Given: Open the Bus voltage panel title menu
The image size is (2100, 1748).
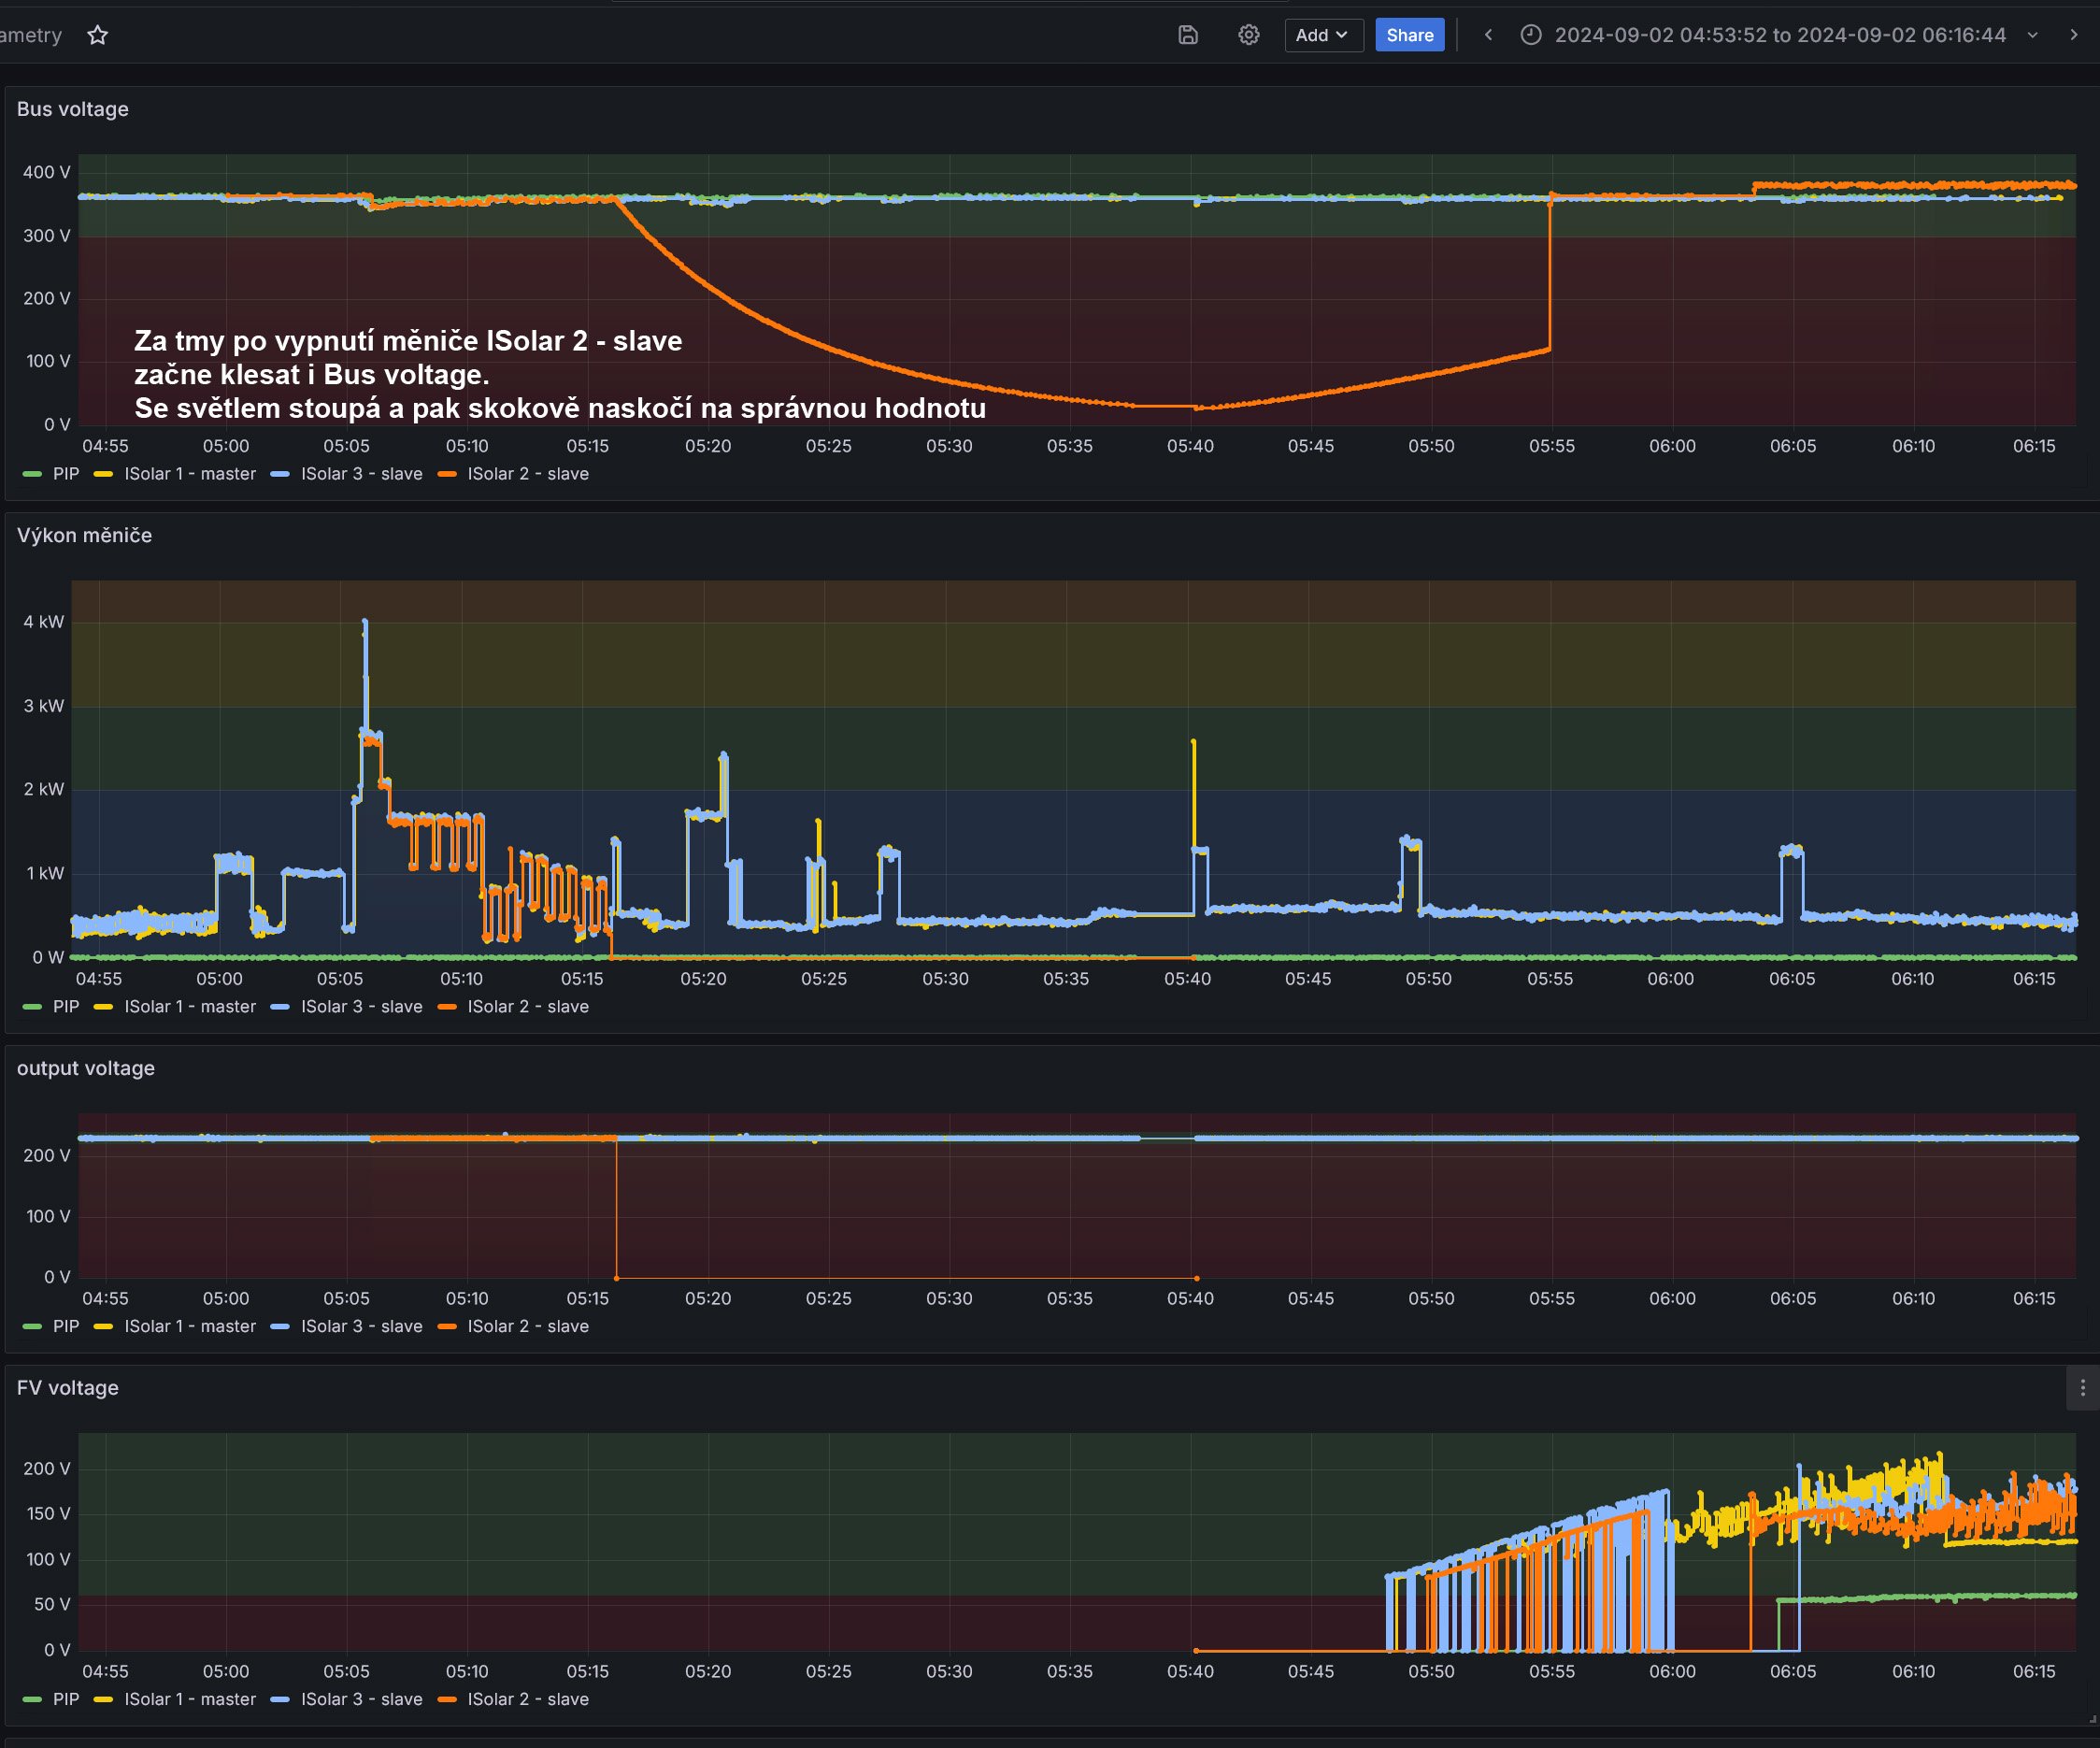Looking at the screenshot, I should (72, 109).
